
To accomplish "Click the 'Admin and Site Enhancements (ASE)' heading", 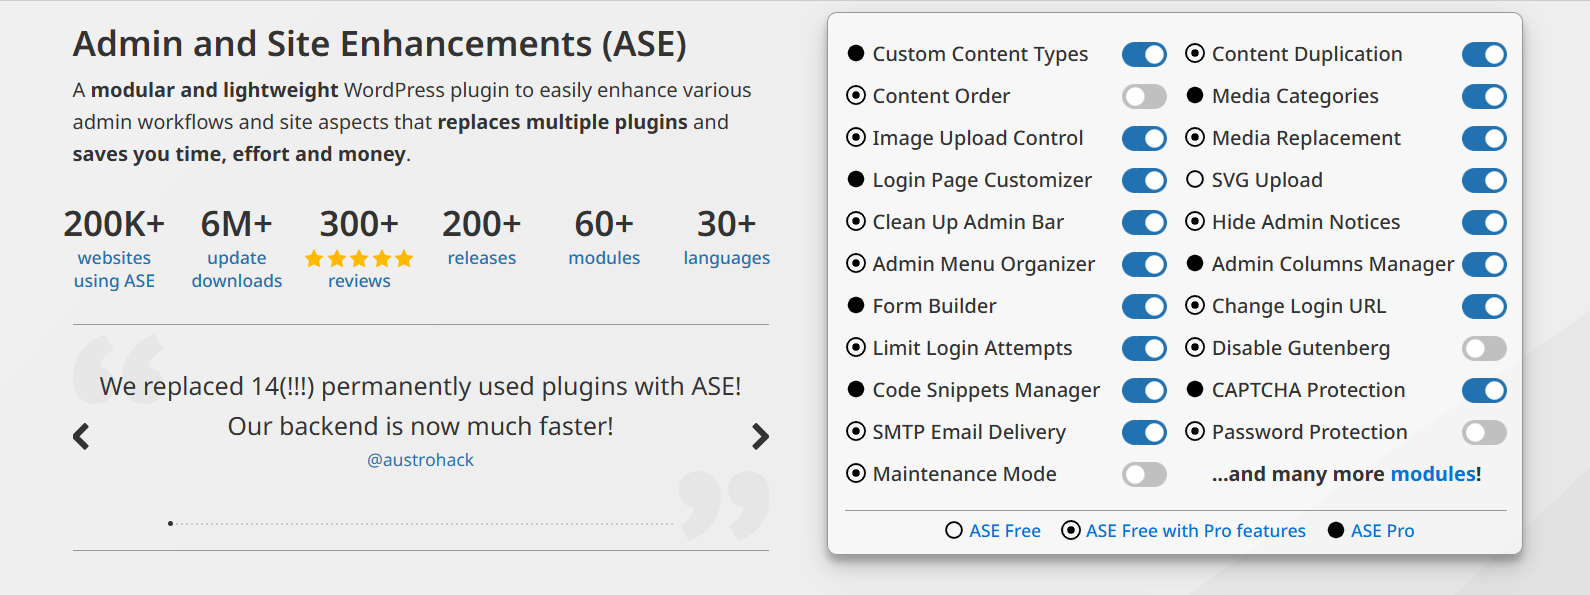I will (x=380, y=44).
